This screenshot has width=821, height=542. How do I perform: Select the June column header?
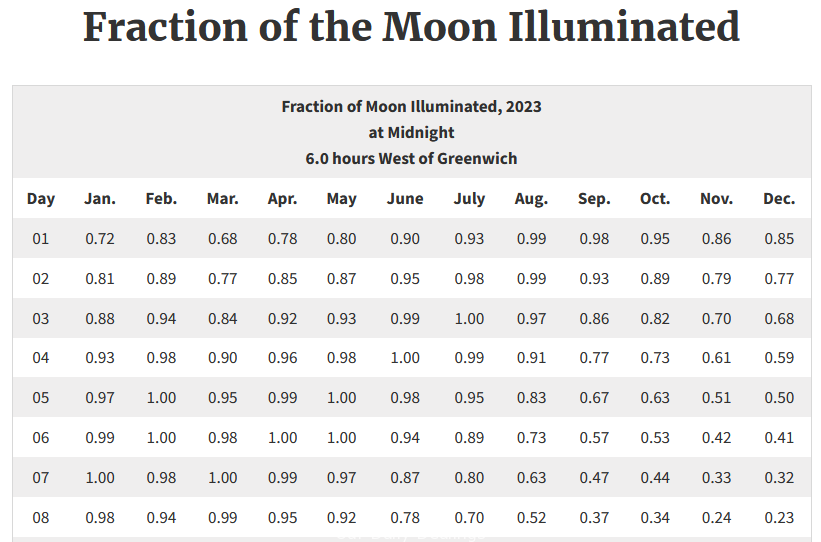tap(405, 198)
